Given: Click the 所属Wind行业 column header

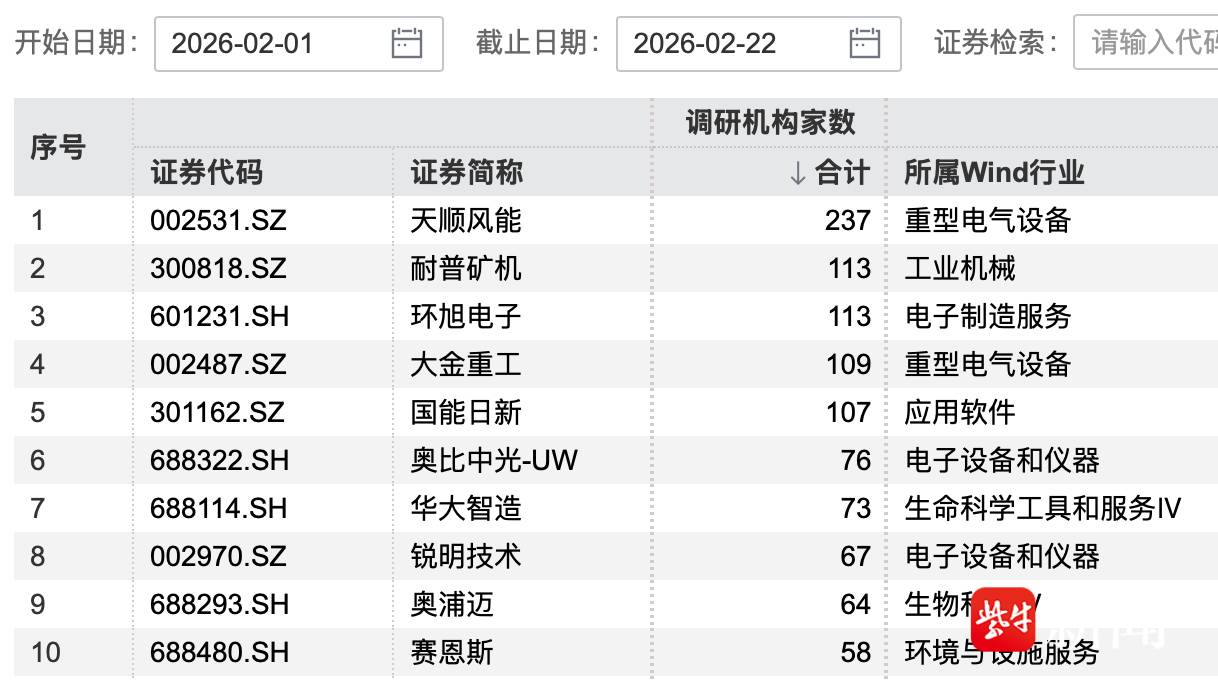Looking at the screenshot, I should pyautogui.click(x=994, y=173).
